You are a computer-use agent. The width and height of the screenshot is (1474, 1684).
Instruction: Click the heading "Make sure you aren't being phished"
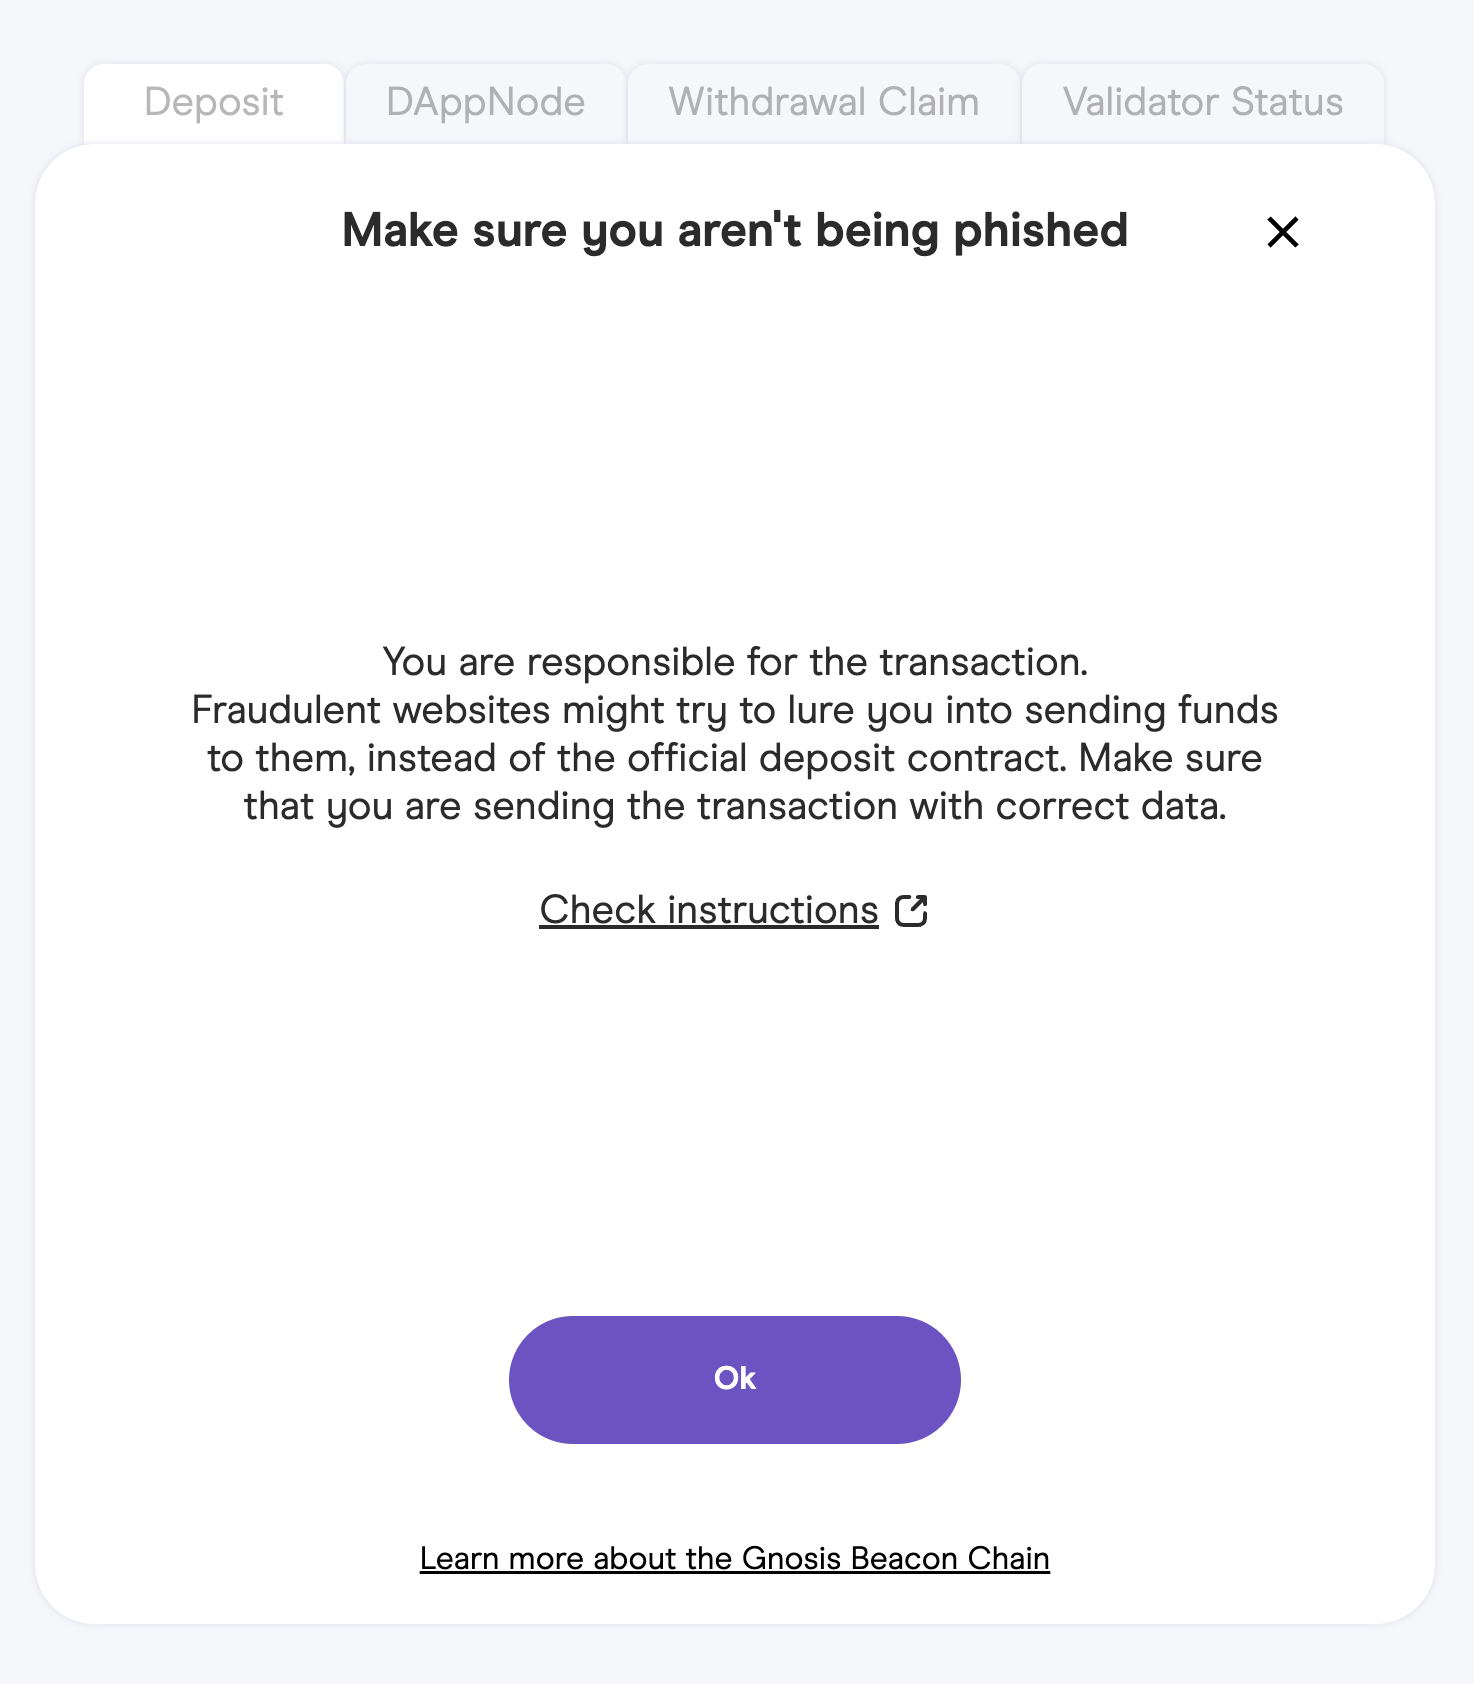point(734,231)
